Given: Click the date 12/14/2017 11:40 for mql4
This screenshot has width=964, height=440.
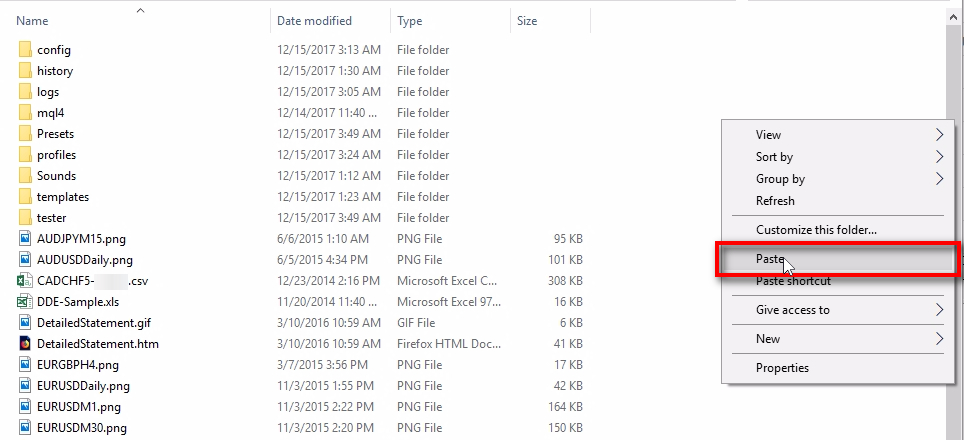Looking at the screenshot, I should point(326,112).
